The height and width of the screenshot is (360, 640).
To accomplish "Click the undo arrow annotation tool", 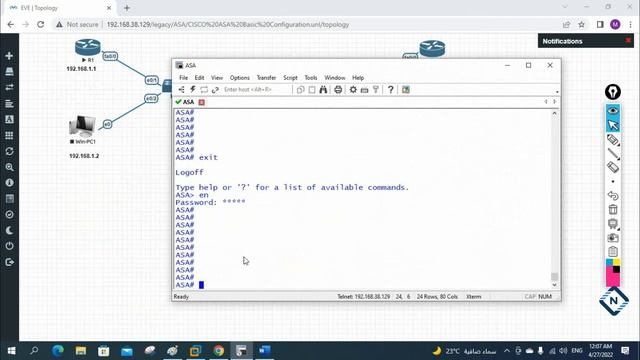I will (613, 196).
